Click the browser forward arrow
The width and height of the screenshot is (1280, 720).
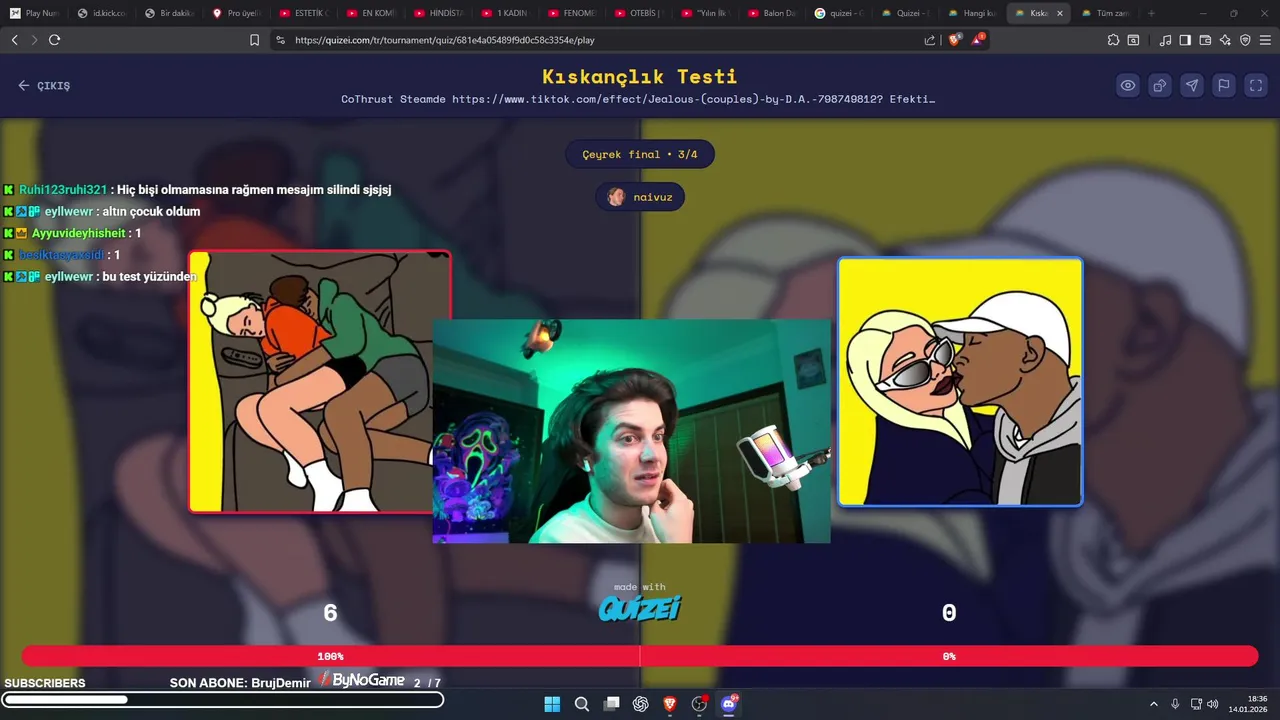click(x=34, y=40)
